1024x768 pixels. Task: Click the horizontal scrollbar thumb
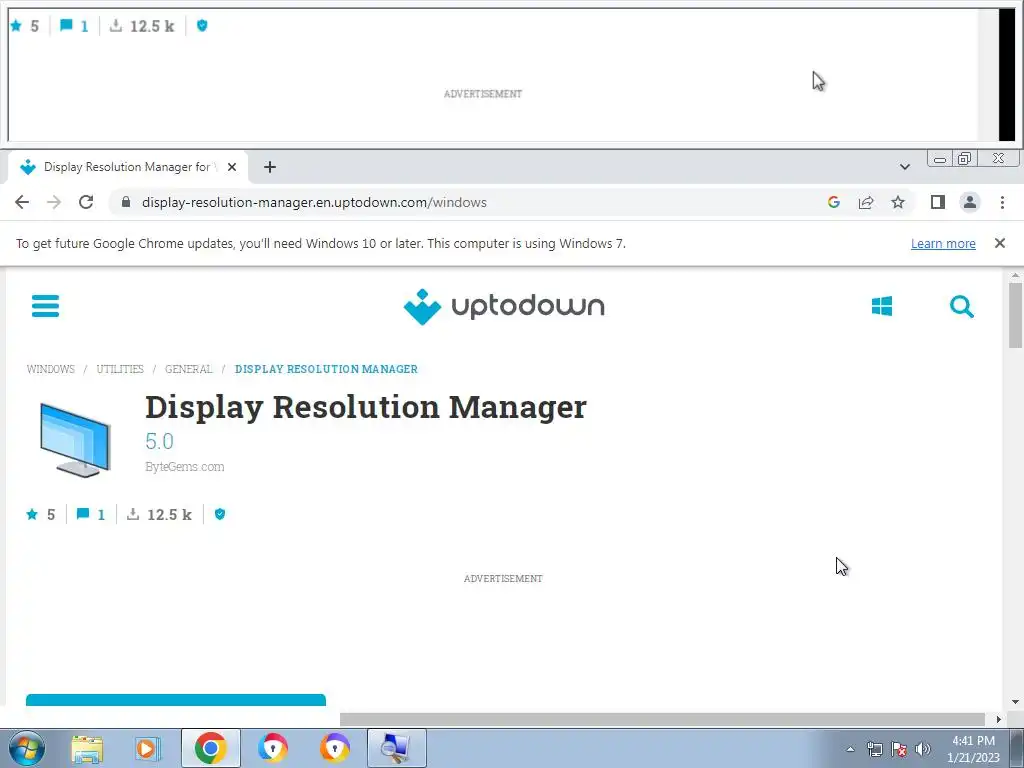[x=662, y=719]
